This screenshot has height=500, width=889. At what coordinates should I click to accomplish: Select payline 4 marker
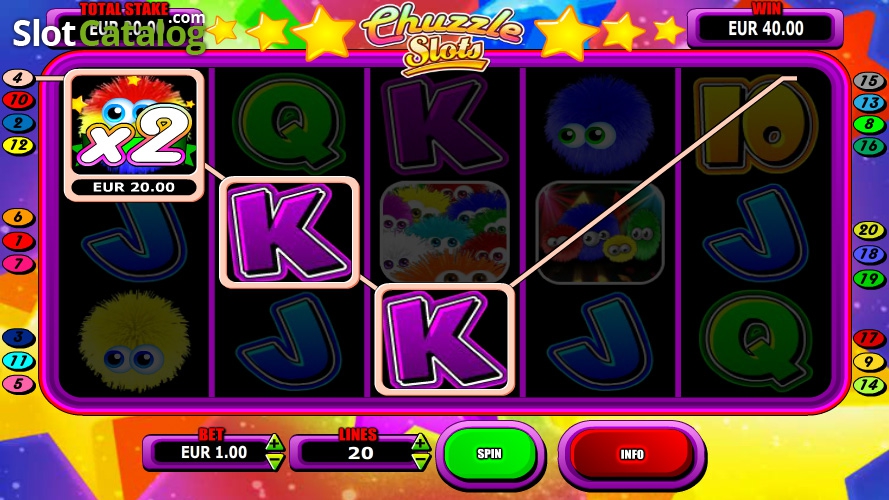[x=18, y=78]
